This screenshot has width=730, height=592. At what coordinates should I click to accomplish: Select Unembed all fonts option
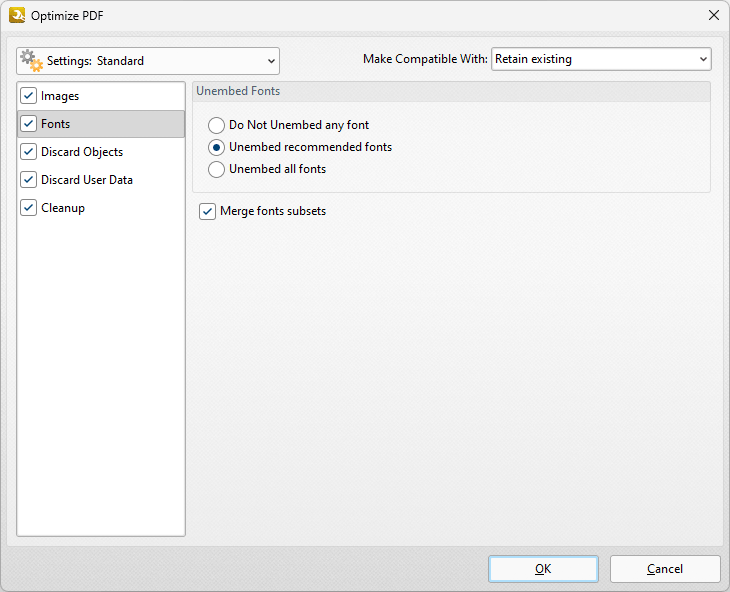(216, 169)
